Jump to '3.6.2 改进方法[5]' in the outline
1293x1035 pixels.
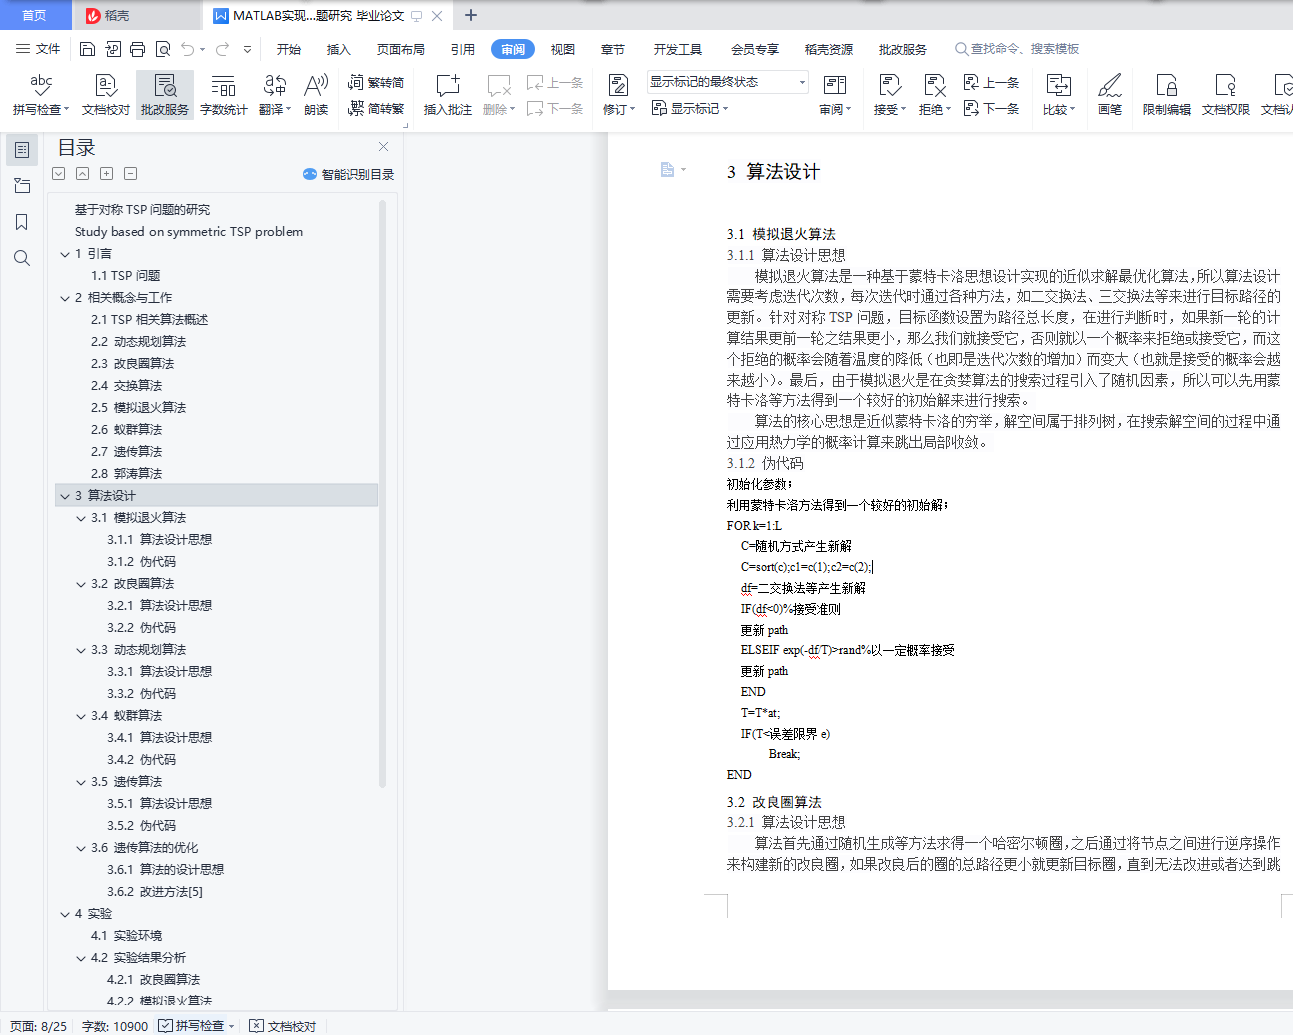(x=155, y=892)
